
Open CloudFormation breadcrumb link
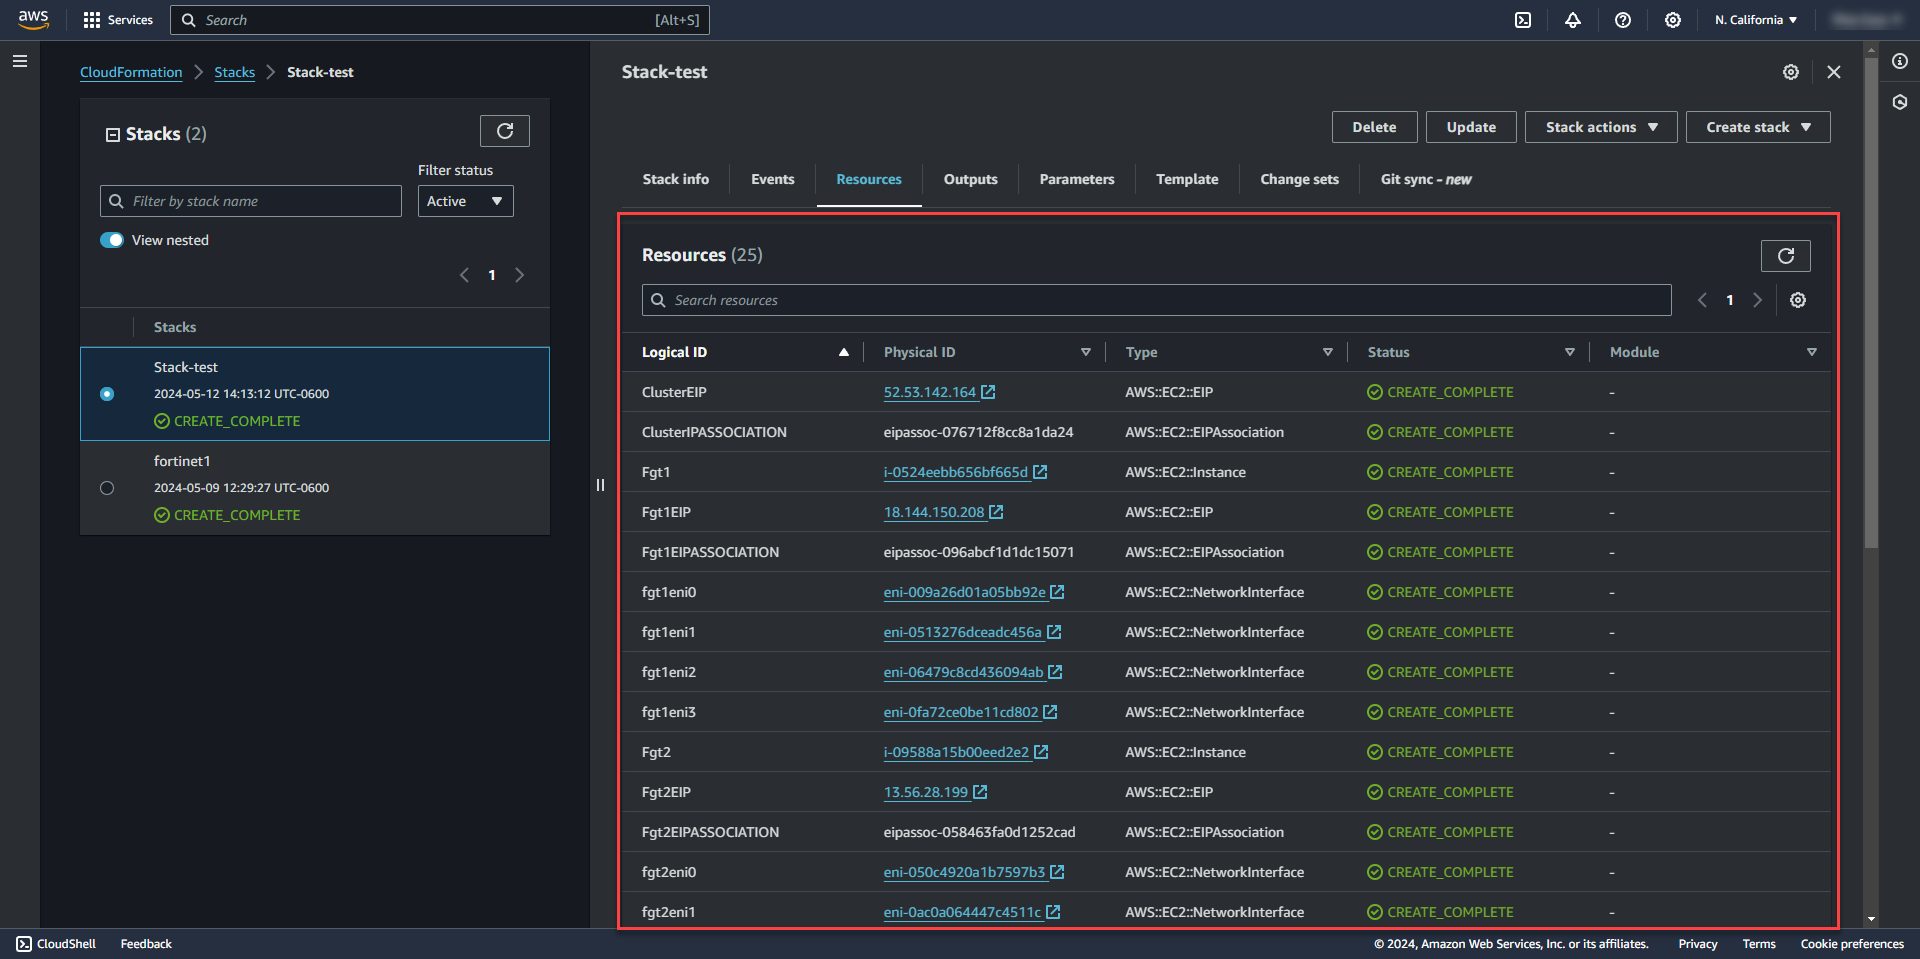[x=131, y=72]
